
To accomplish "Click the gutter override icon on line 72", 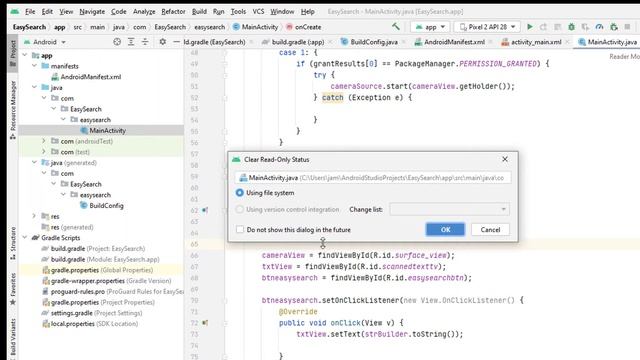I will 205,323.
